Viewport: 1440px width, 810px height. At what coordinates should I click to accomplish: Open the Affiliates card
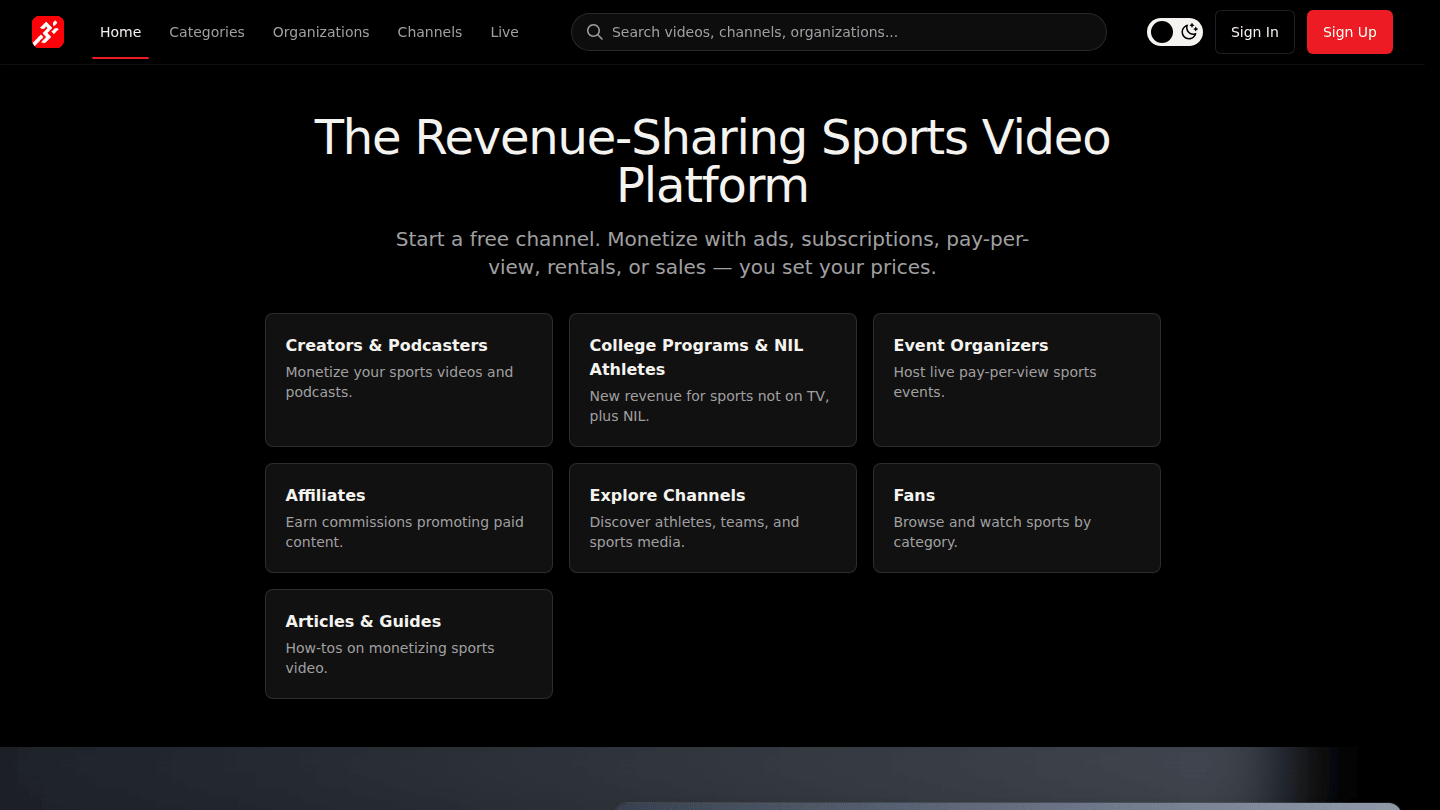pos(409,518)
